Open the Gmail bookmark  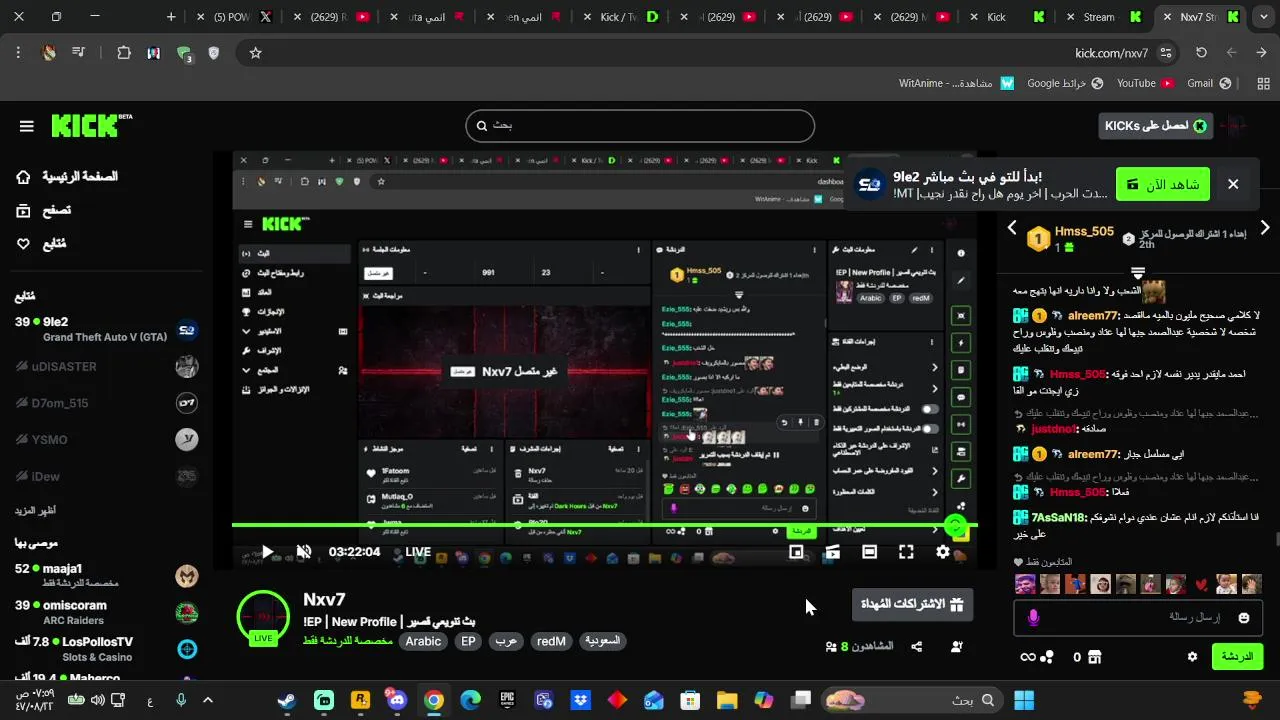1208,83
